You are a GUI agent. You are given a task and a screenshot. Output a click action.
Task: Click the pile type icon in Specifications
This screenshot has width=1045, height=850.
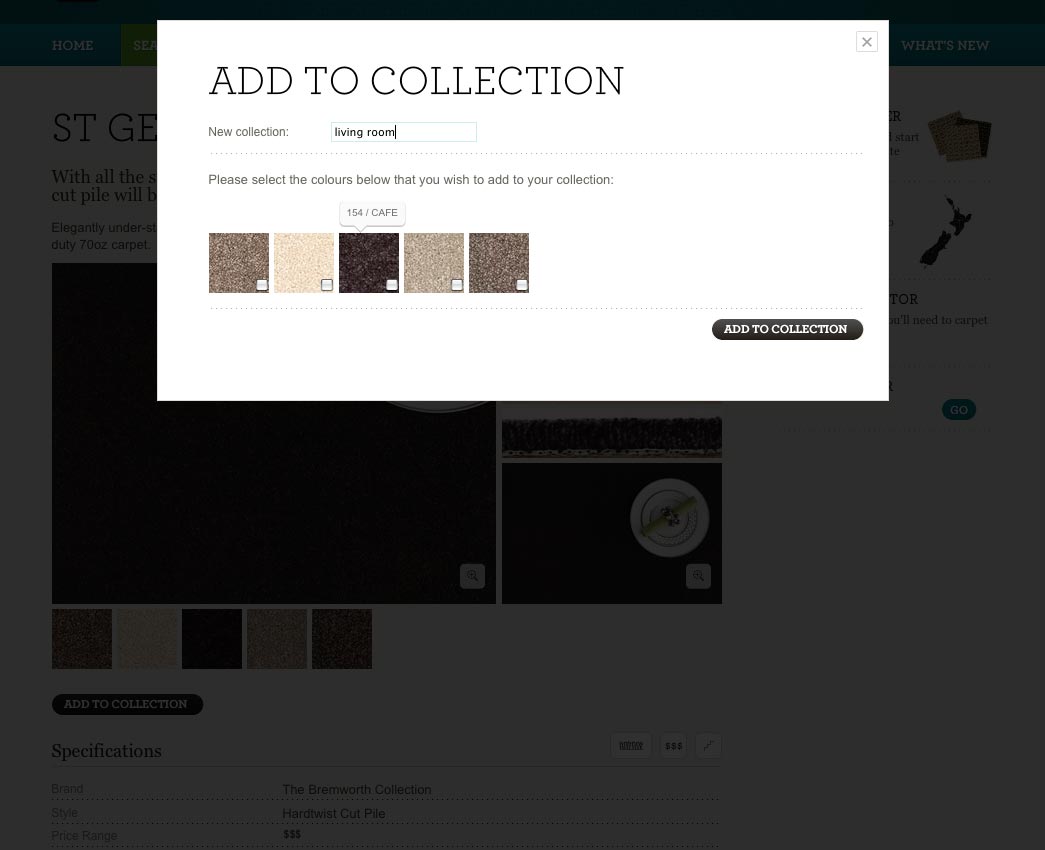click(x=631, y=745)
